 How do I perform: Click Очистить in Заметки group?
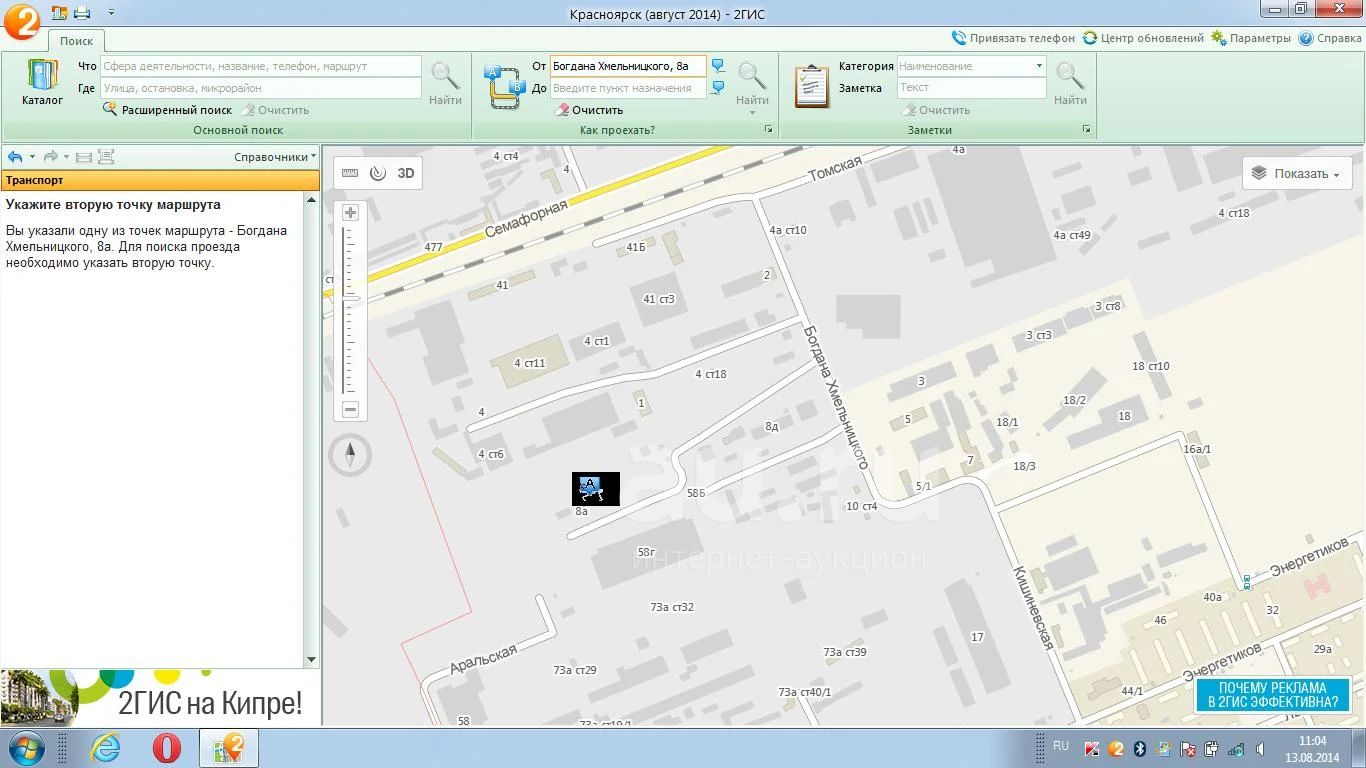[936, 110]
